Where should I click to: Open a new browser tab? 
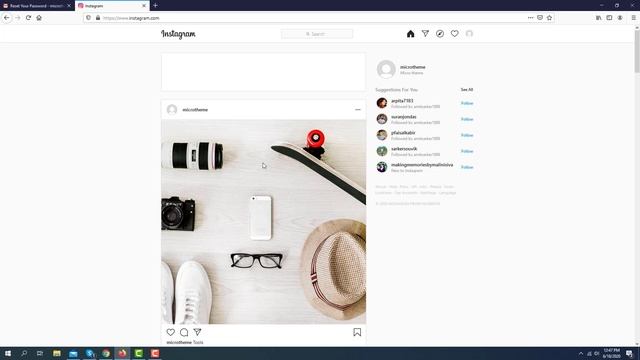[156, 6]
